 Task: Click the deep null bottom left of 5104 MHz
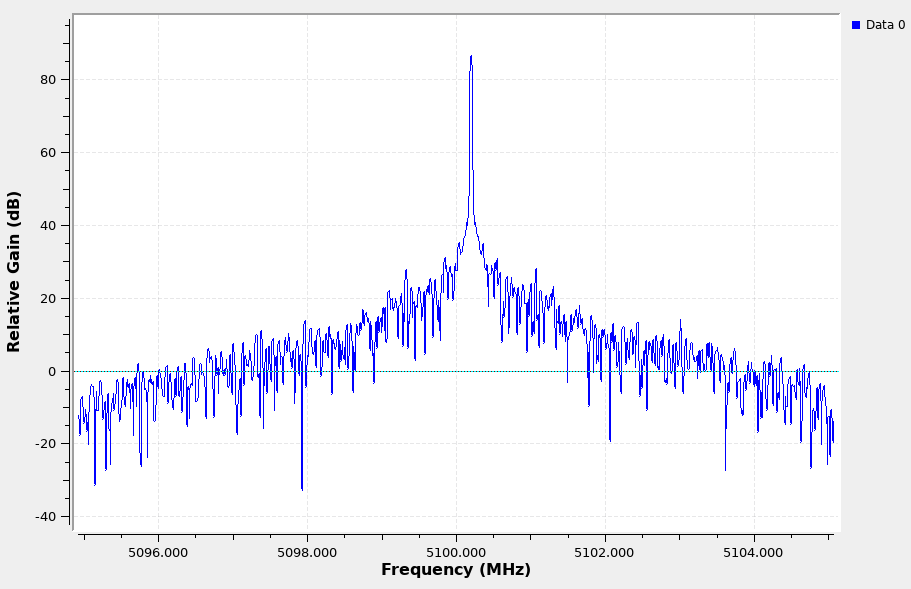(x=726, y=469)
